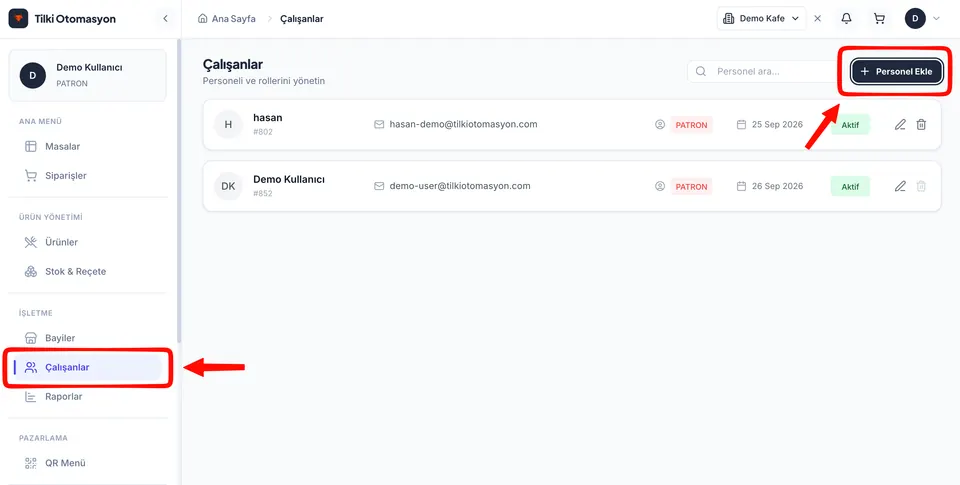Click employee ID #802
Screen dimensions: 960x485
click(263, 132)
